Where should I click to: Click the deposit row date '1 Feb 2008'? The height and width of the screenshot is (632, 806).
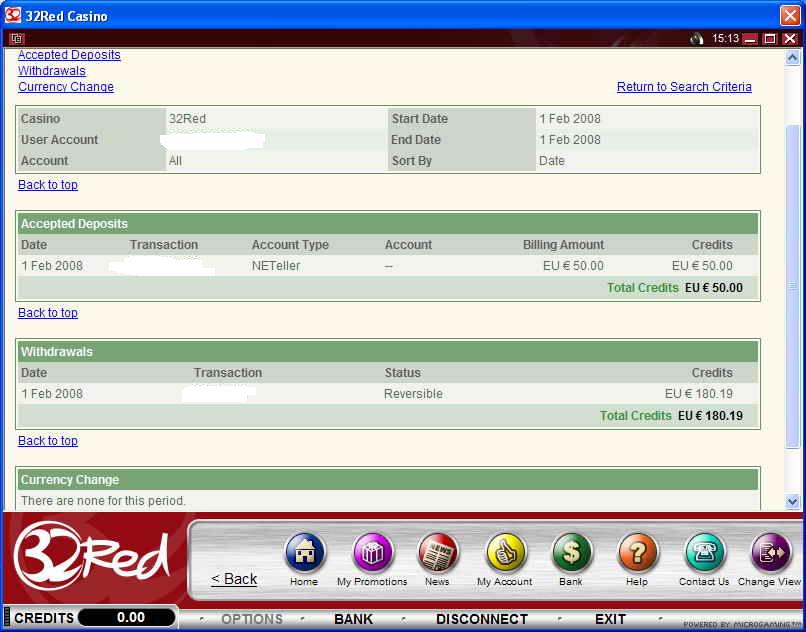coord(52,266)
